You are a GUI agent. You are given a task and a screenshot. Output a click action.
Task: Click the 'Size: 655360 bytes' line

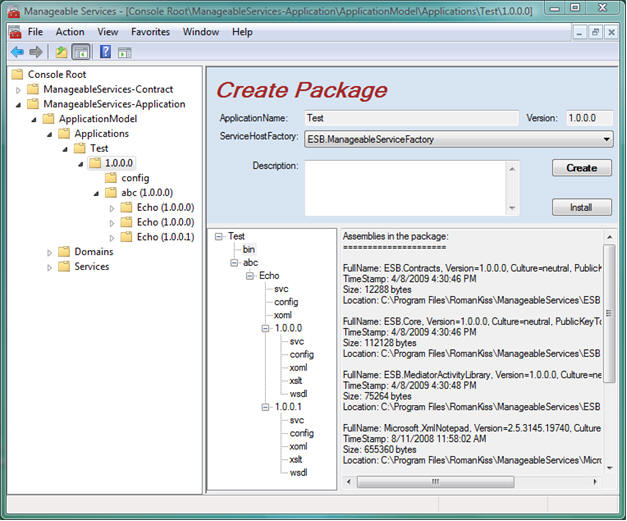pyautogui.click(x=379, y=450)
